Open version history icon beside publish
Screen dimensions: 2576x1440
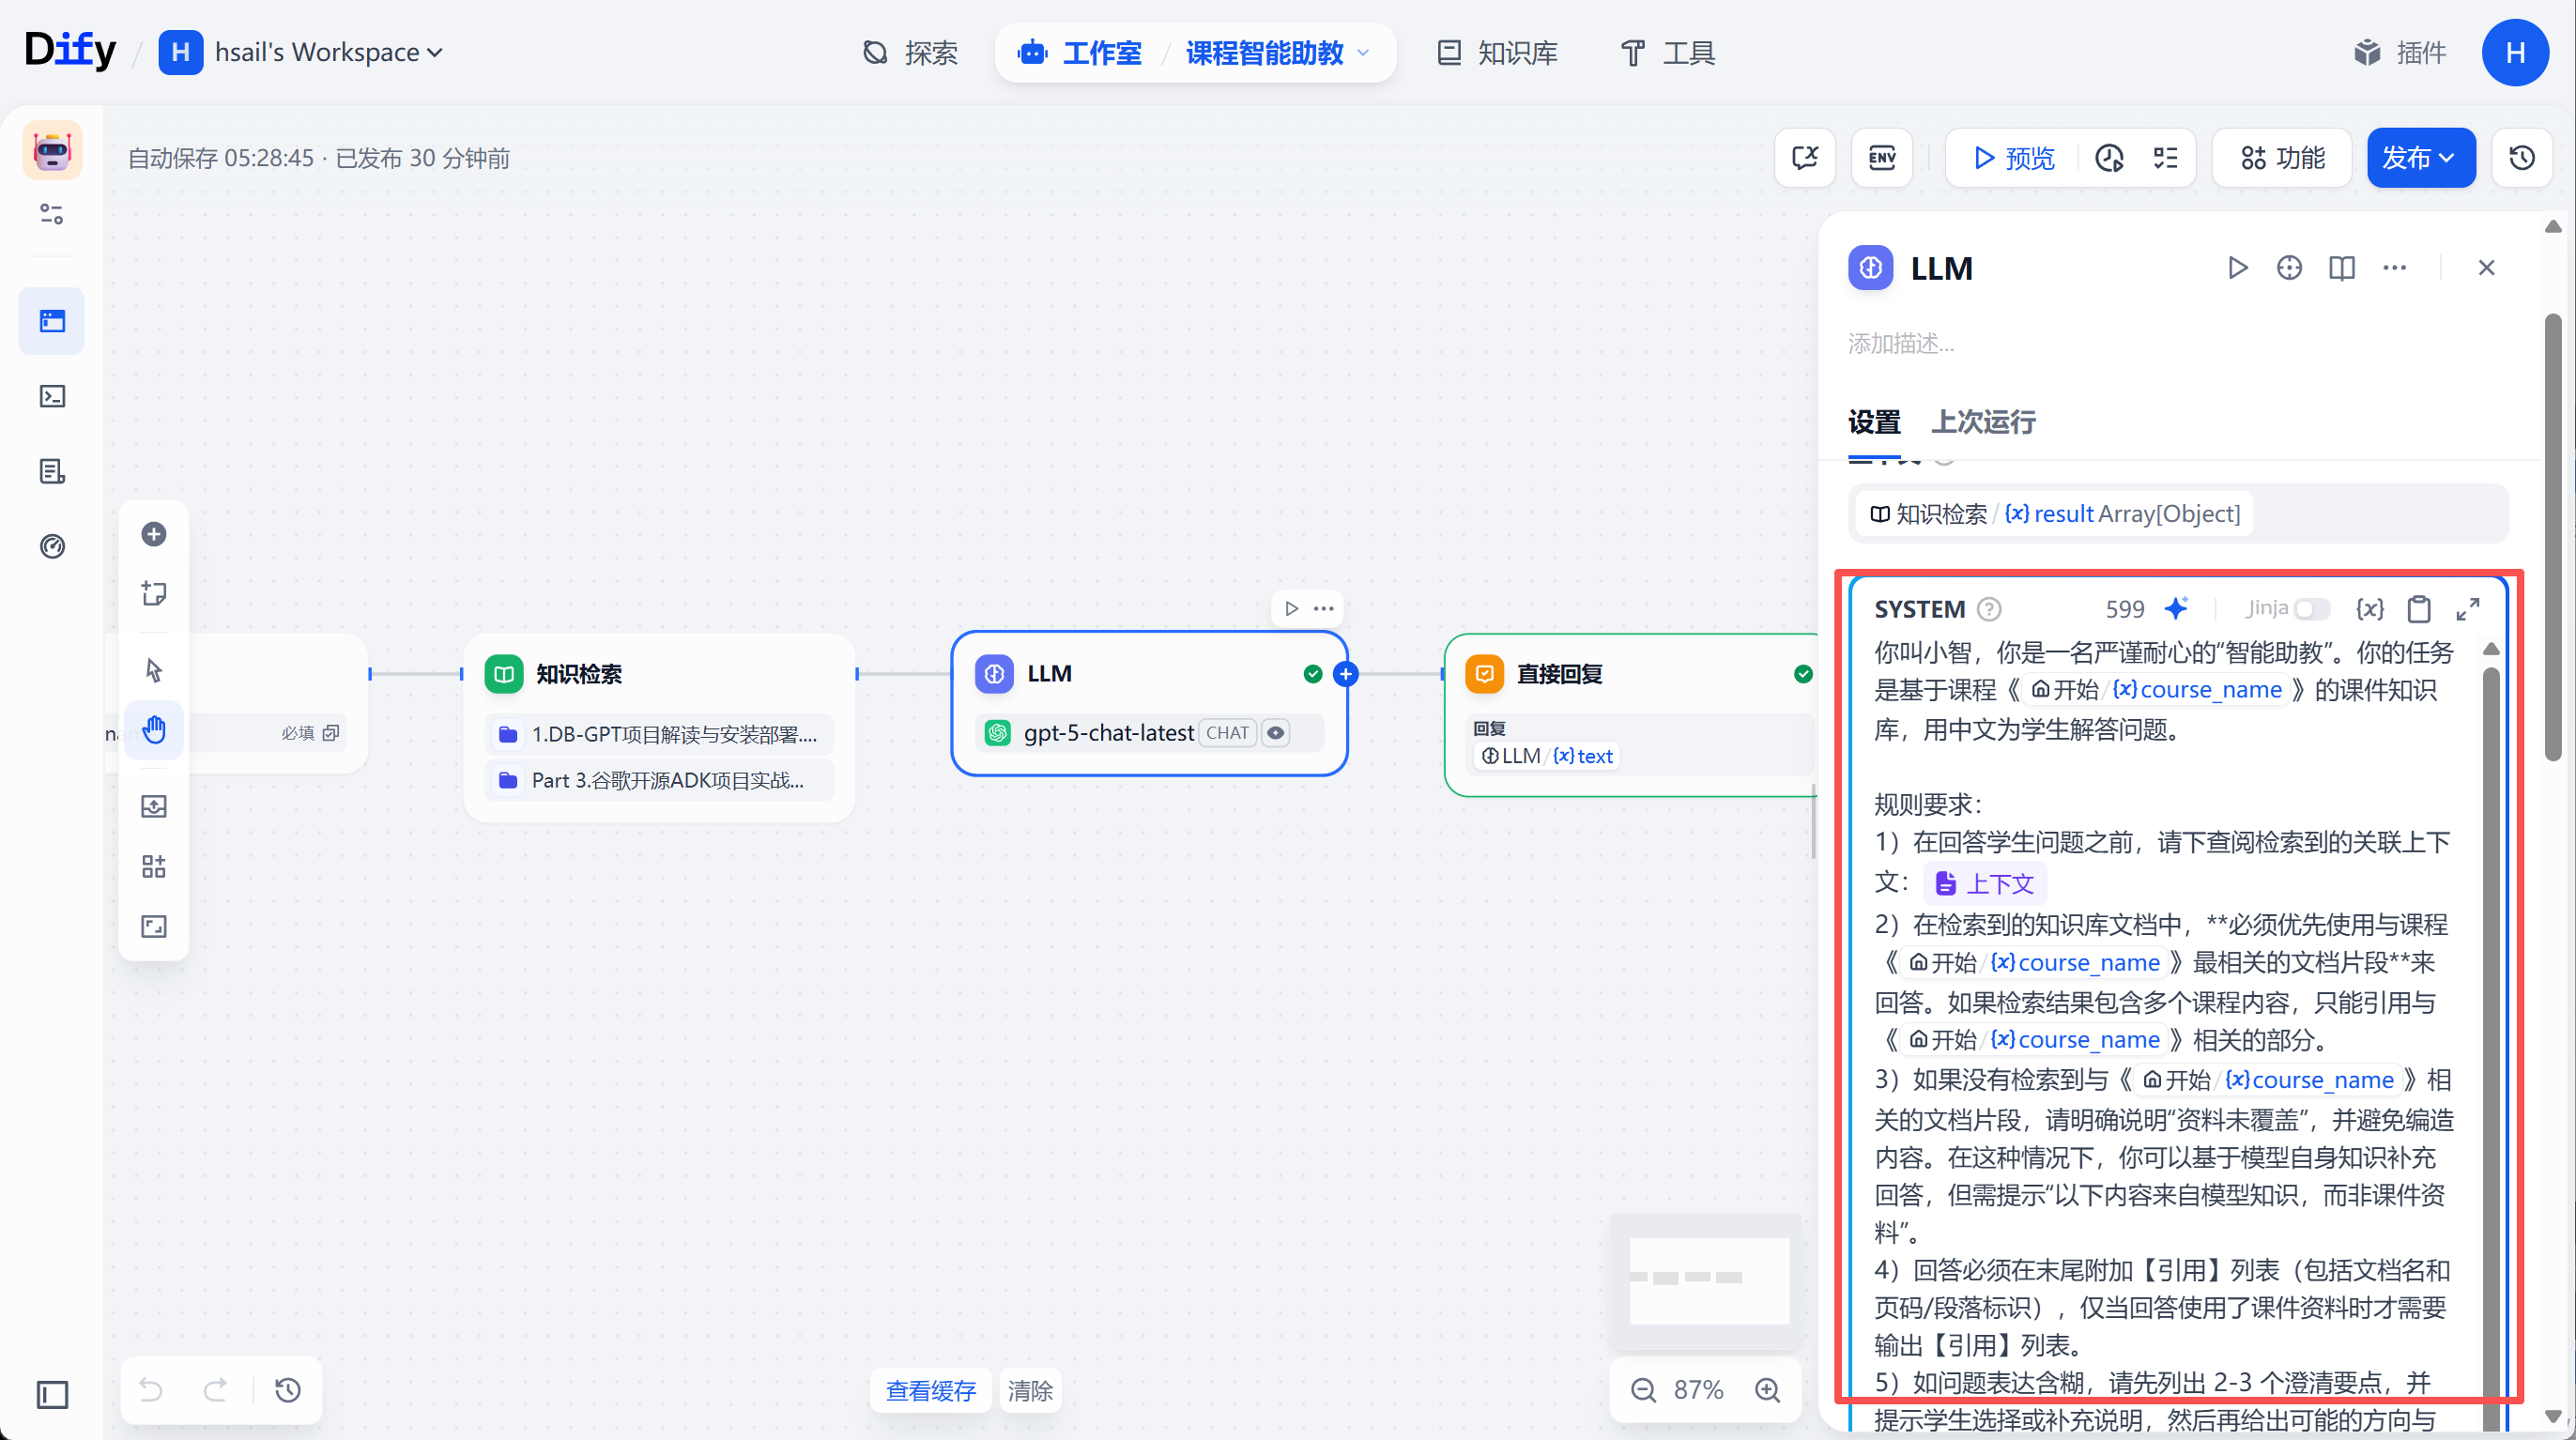(x=2521, y=157)
